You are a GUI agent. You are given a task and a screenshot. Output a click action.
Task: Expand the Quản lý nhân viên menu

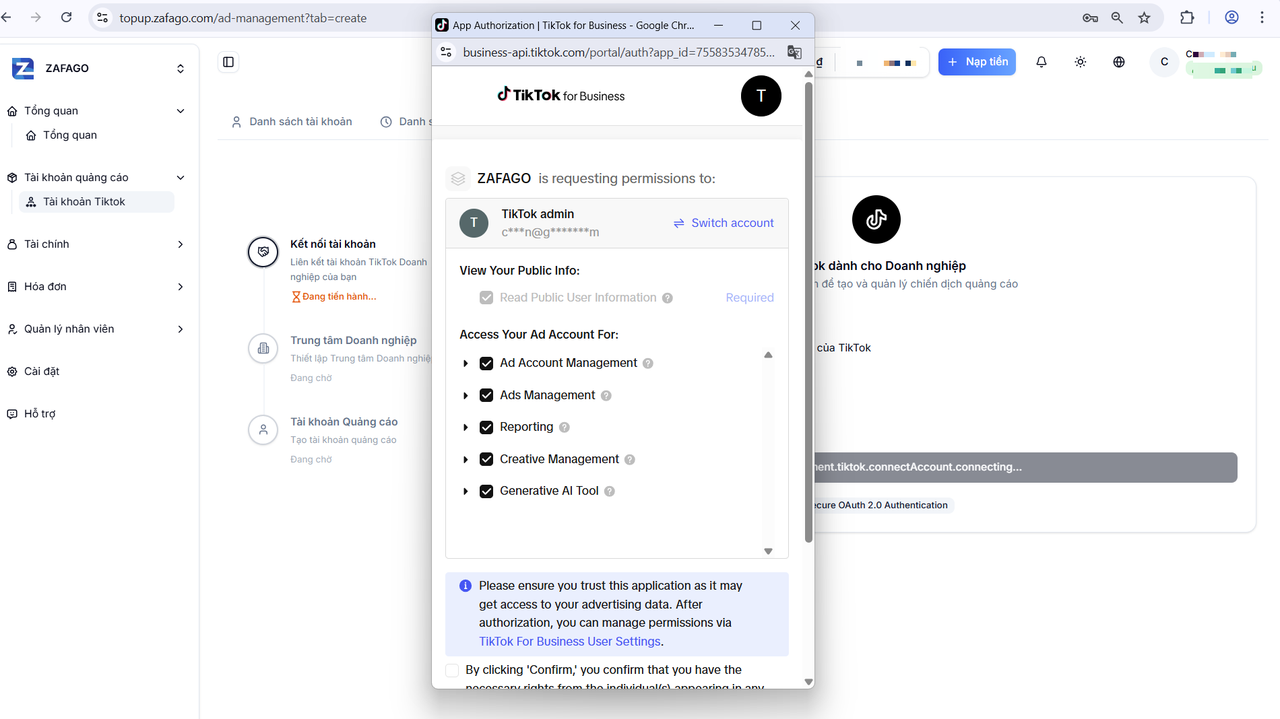tap(180, 329)
